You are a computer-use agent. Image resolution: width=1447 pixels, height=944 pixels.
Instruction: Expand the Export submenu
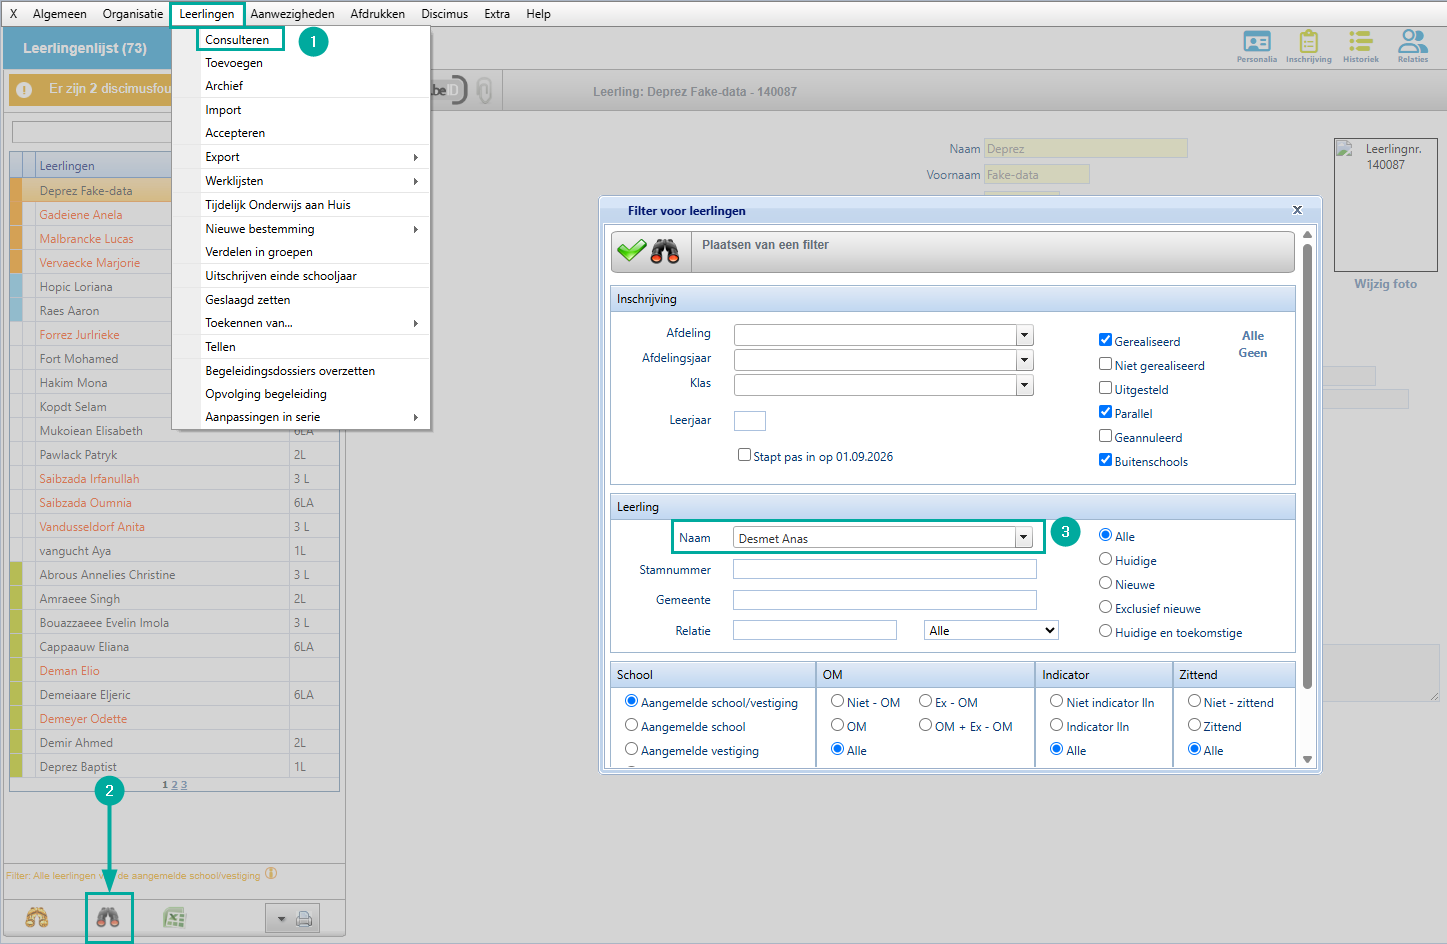pyautogui.click(x=301, y=157)
